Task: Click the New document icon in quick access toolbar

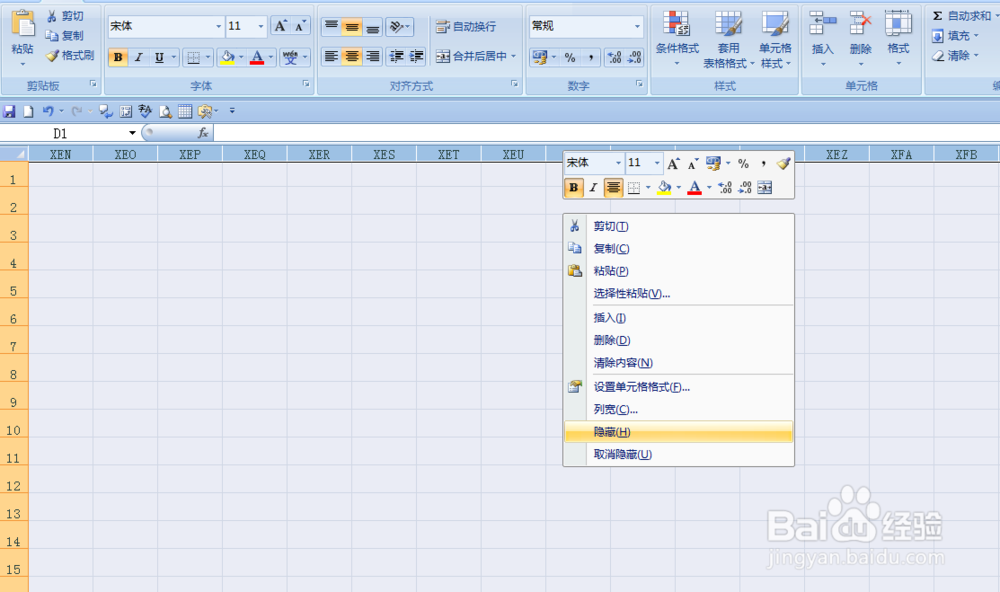Action: point(28,112)
